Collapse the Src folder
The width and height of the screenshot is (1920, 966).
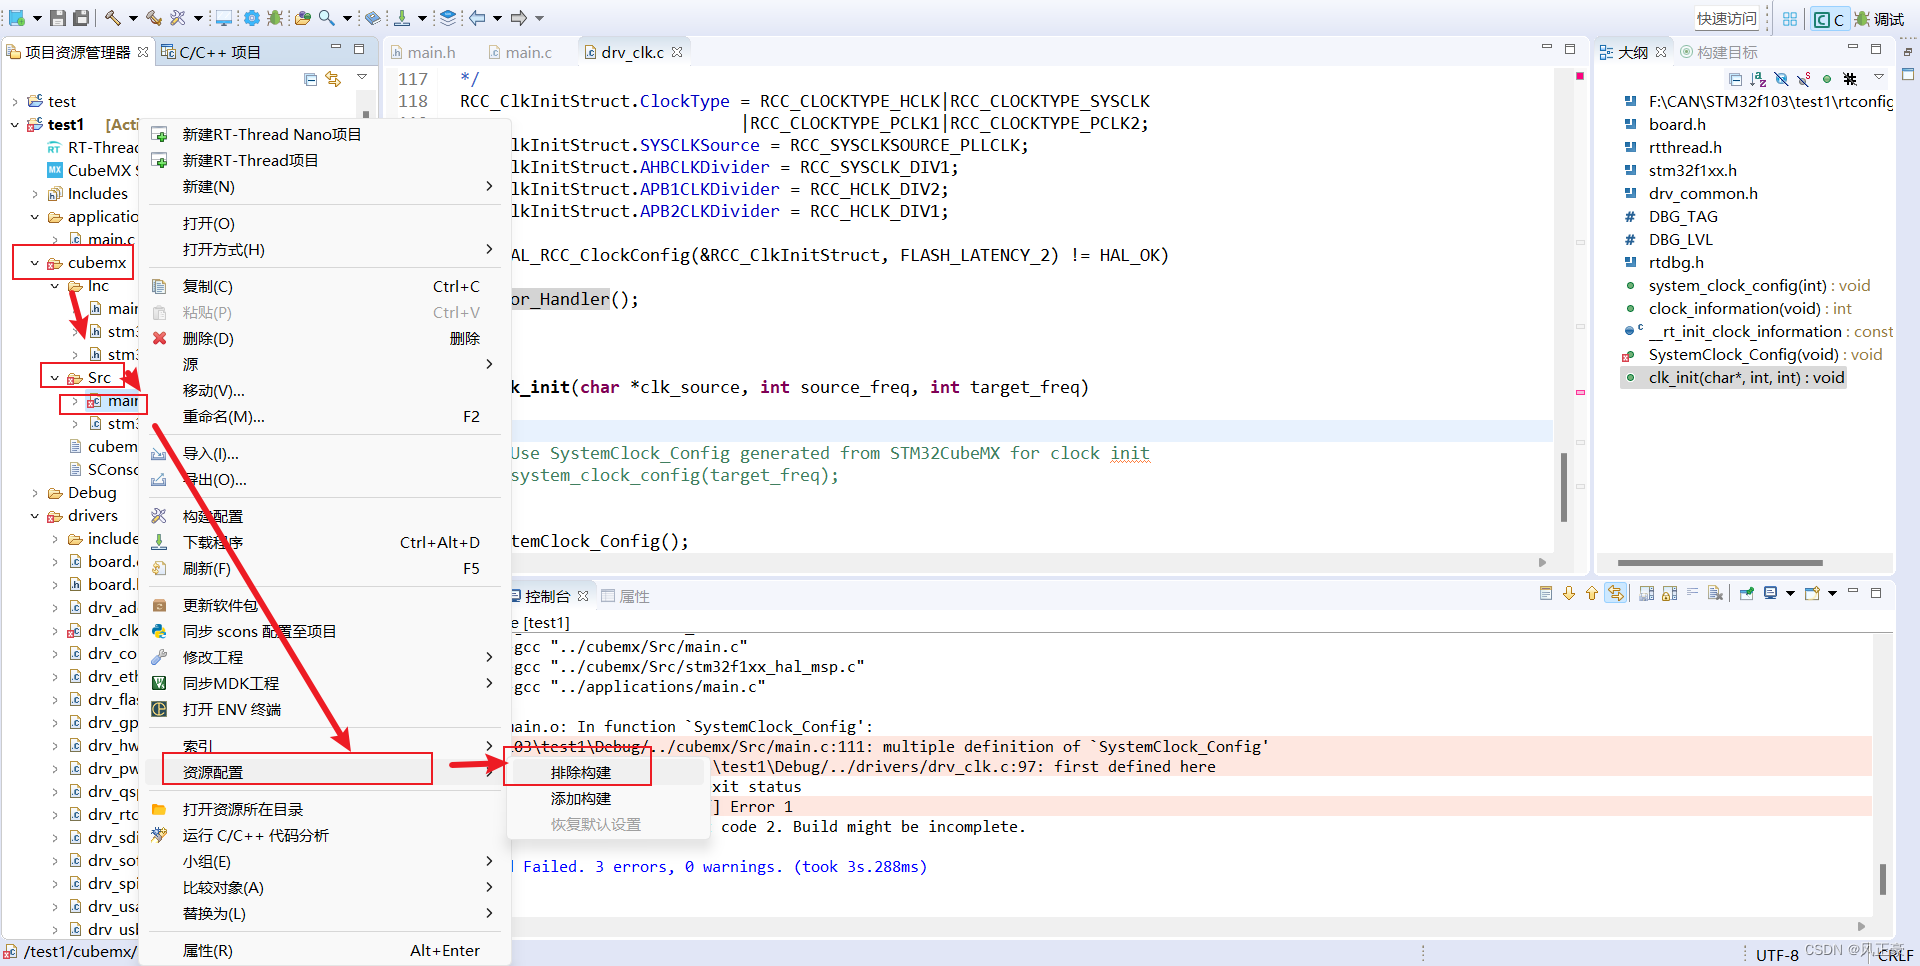(x=55, y=378)
